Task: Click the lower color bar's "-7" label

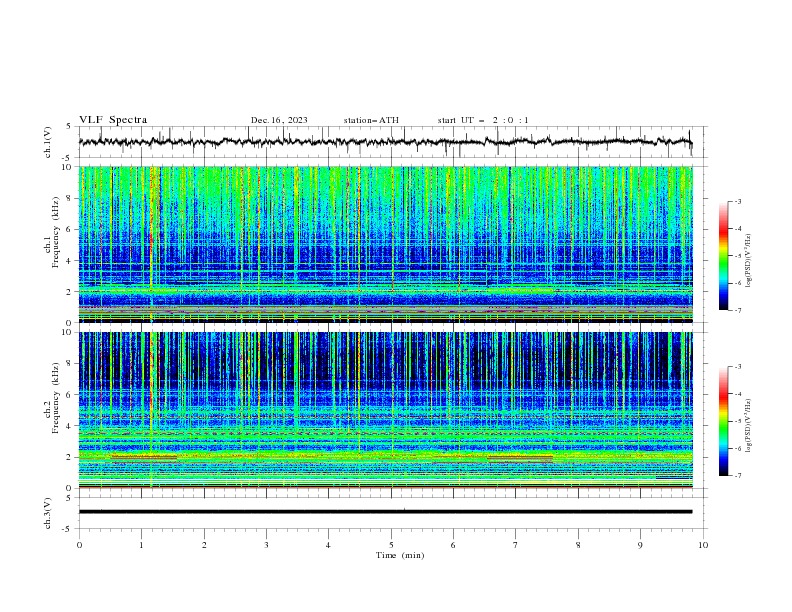Action: tap(737, 476)
